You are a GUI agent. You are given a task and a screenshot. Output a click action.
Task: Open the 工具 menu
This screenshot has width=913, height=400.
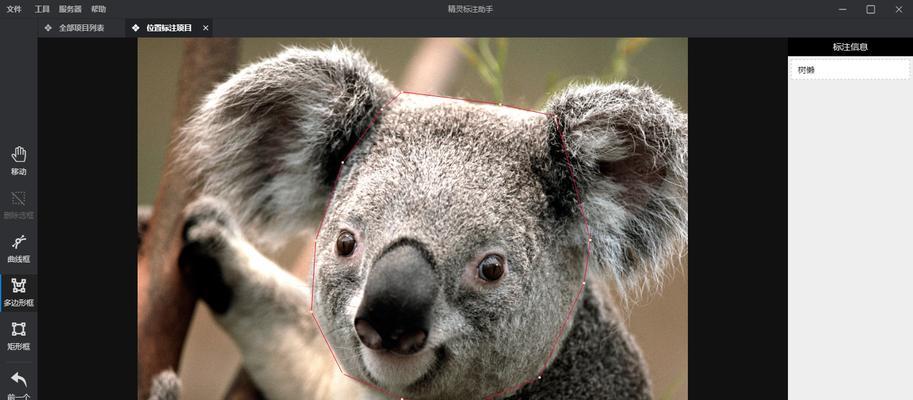pos(42,9)
